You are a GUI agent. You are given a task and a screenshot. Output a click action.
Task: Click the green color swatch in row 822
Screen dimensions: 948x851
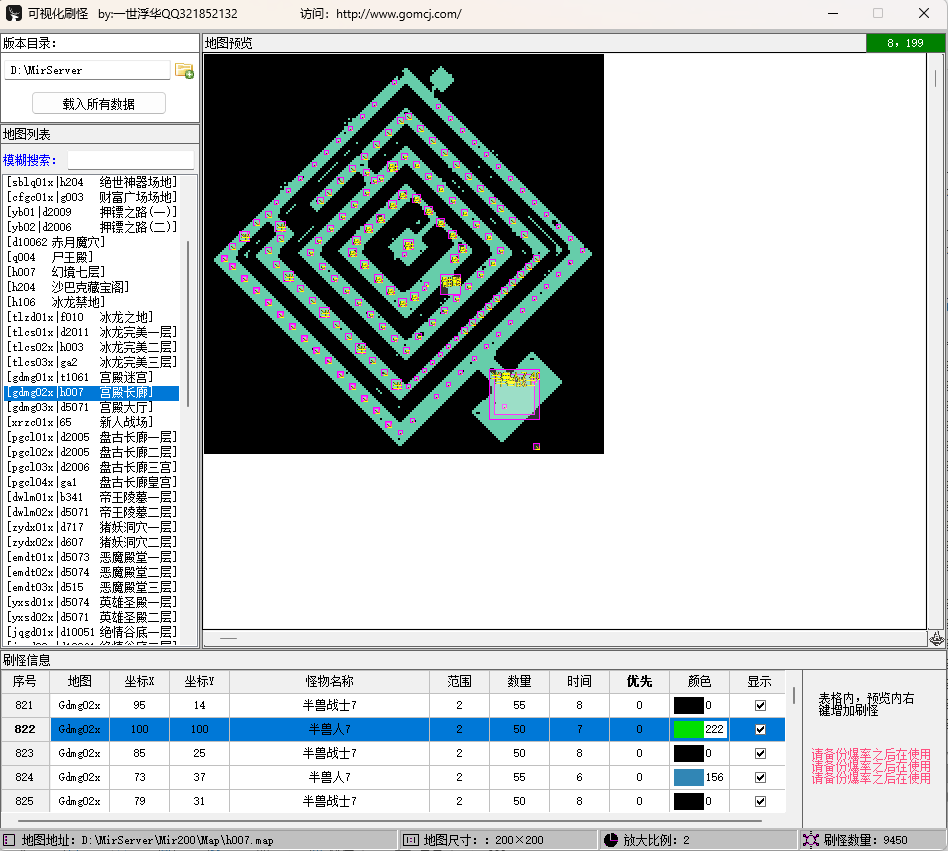pos(688,729)
